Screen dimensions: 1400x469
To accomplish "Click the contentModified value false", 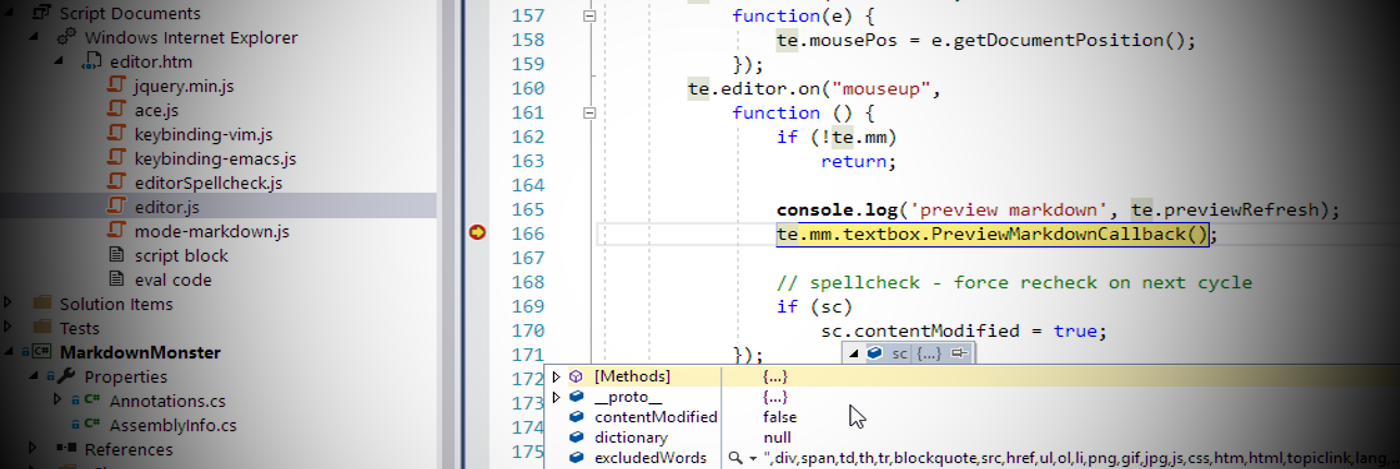I will point(779,417).
